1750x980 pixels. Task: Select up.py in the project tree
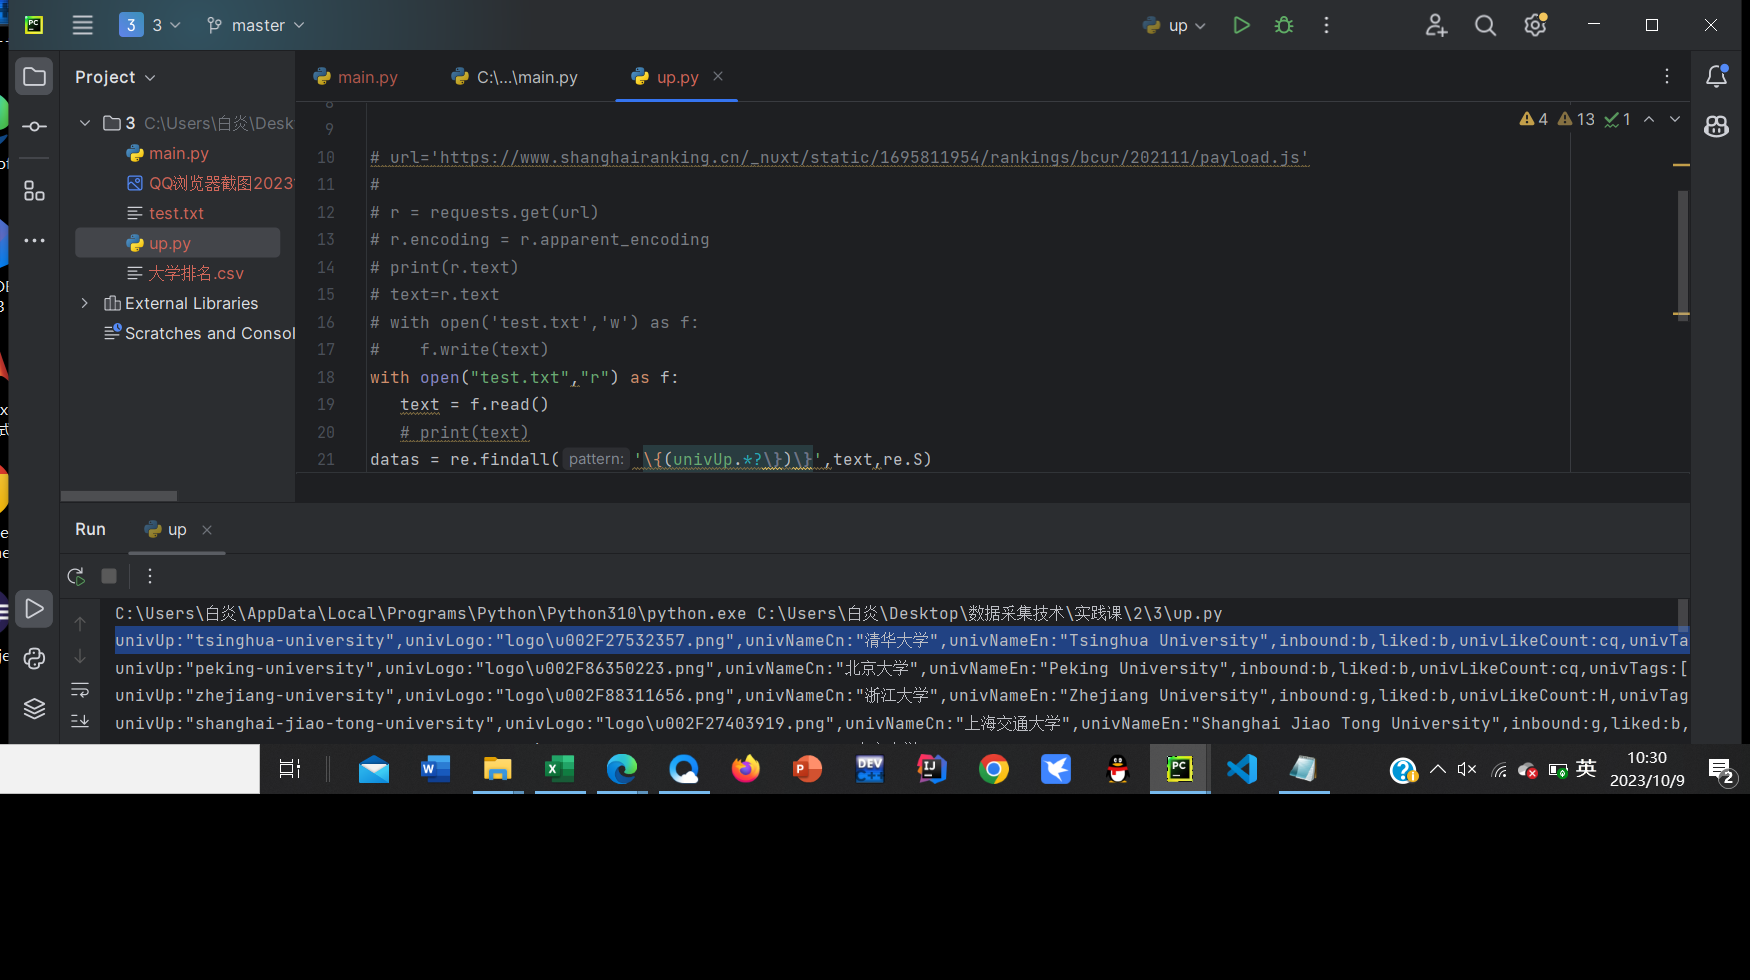coord(177,243)
